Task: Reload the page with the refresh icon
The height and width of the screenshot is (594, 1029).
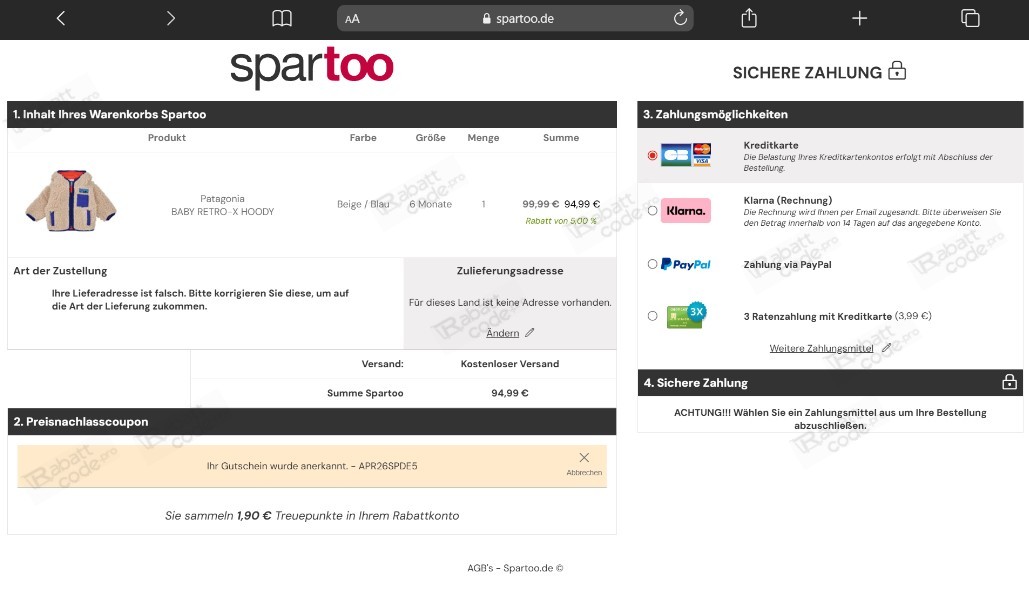Action: (679, 18)
